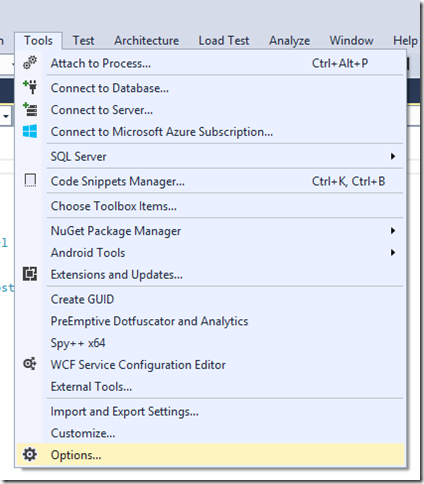Click the Extensions and Updates icon
Screen dimensions: 424x484
click(x=30, y=274)
